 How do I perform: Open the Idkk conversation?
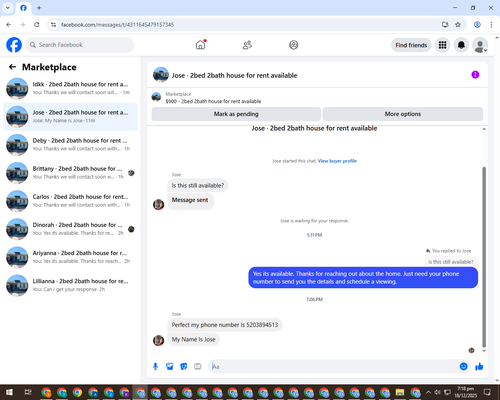[70, 88]
